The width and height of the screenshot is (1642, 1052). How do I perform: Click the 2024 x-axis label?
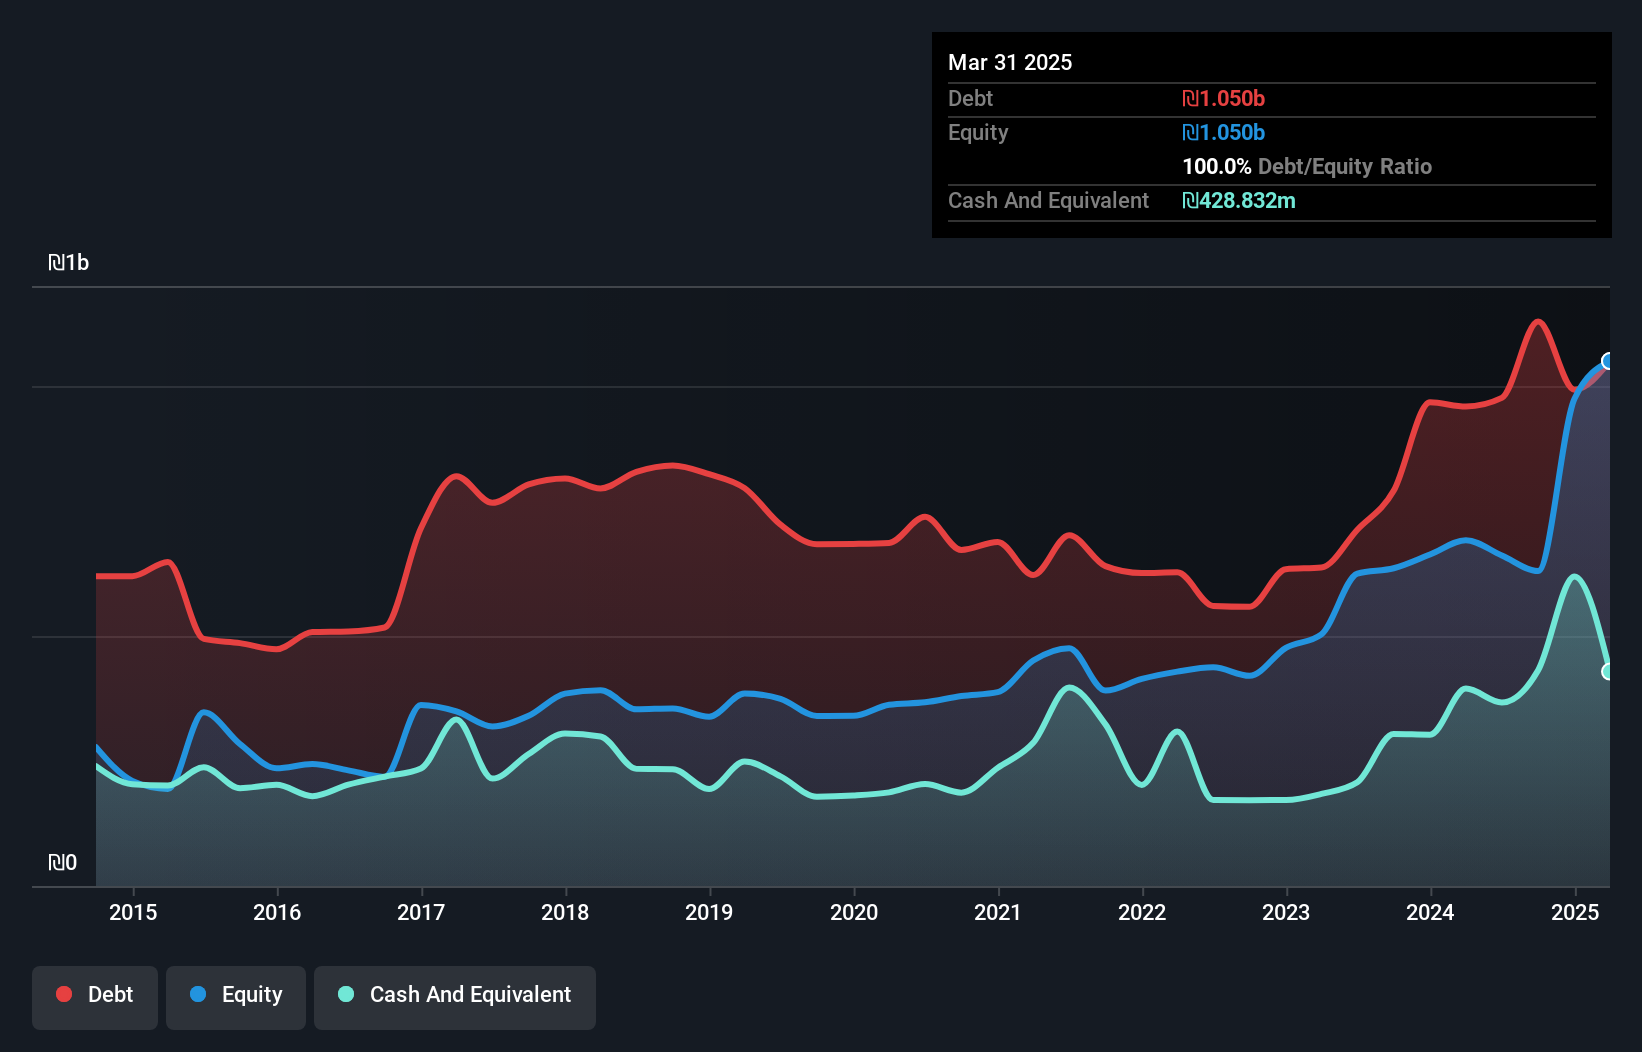tap(1430, 912)
